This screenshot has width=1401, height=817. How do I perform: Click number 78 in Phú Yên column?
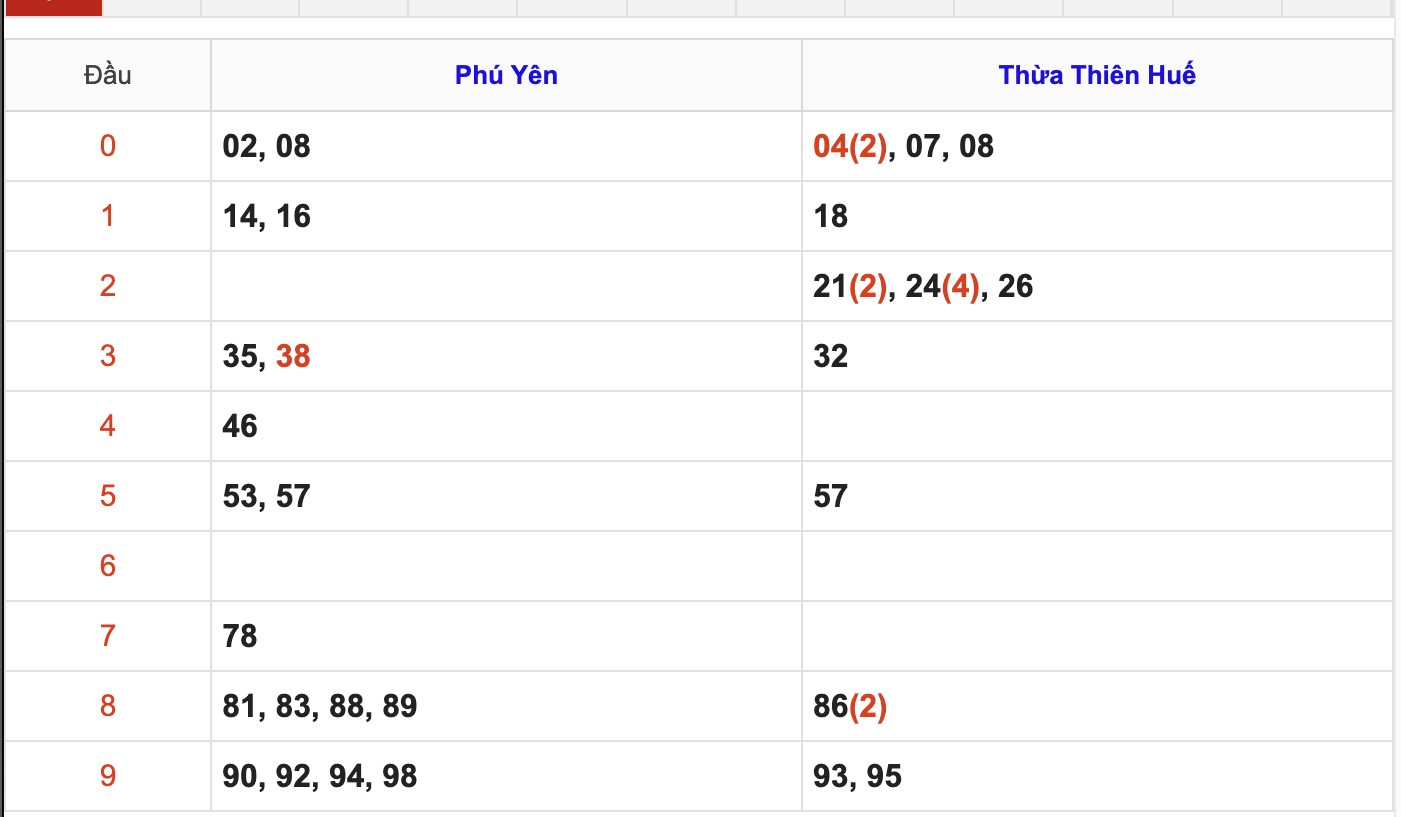pyautogui.click(x=240, y=636)
